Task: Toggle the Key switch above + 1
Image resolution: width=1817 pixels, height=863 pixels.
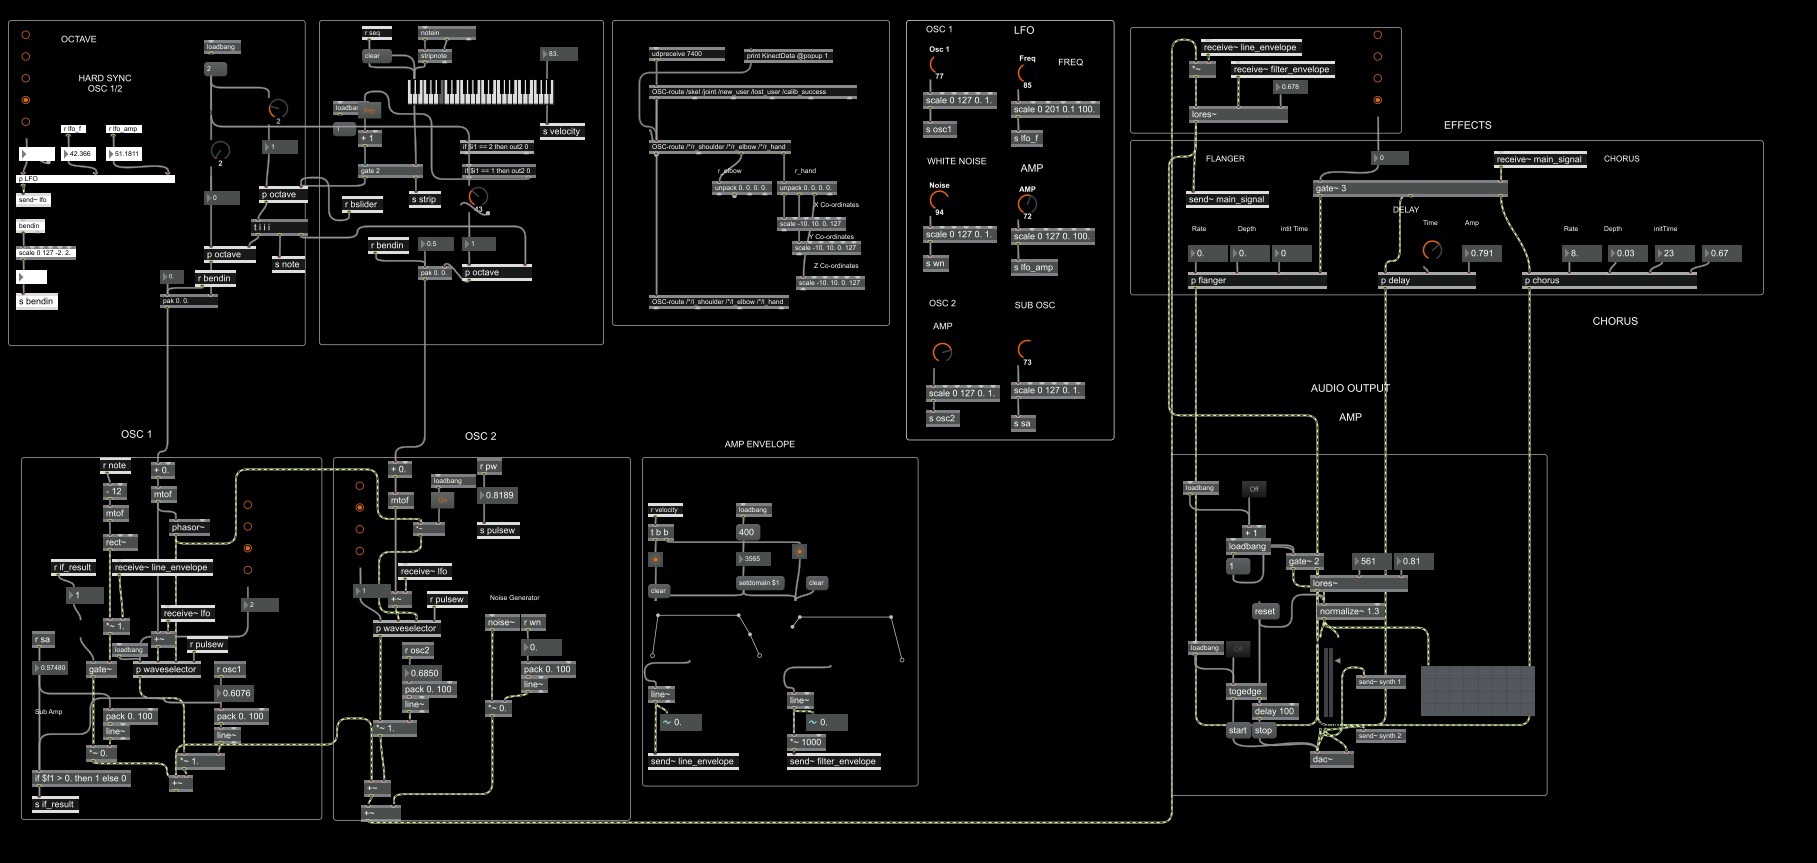Action: (x=369, y=111)
